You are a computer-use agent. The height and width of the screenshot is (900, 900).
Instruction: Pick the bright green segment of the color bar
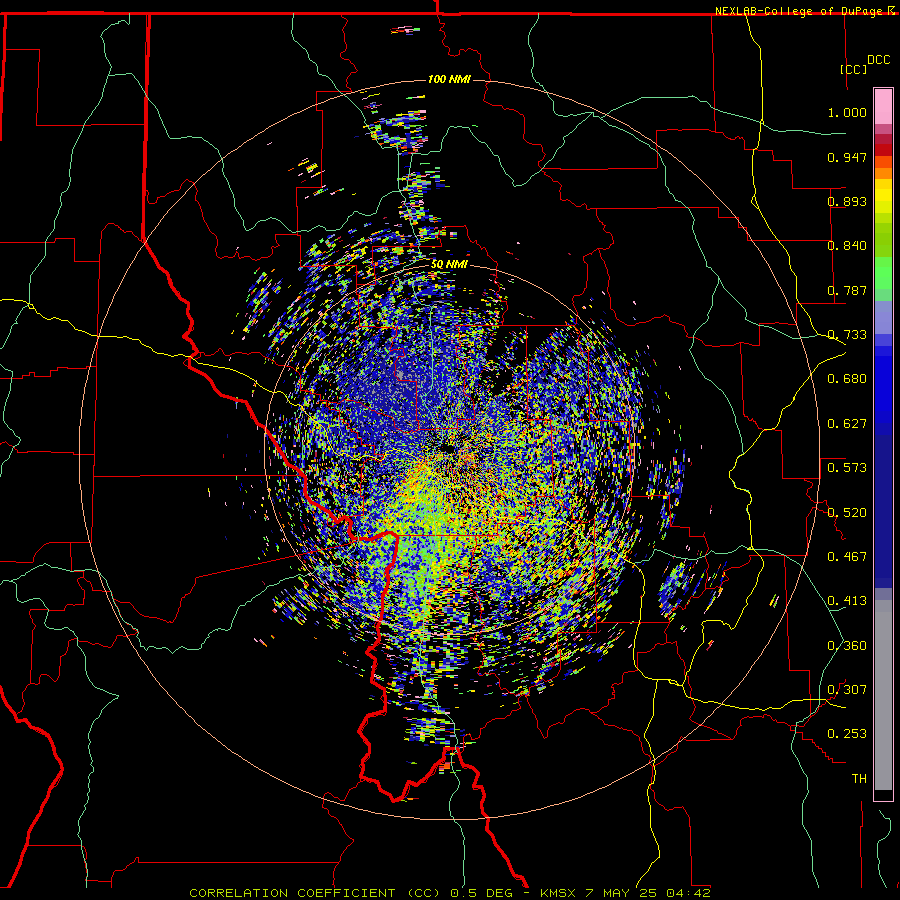click(883, 273)
